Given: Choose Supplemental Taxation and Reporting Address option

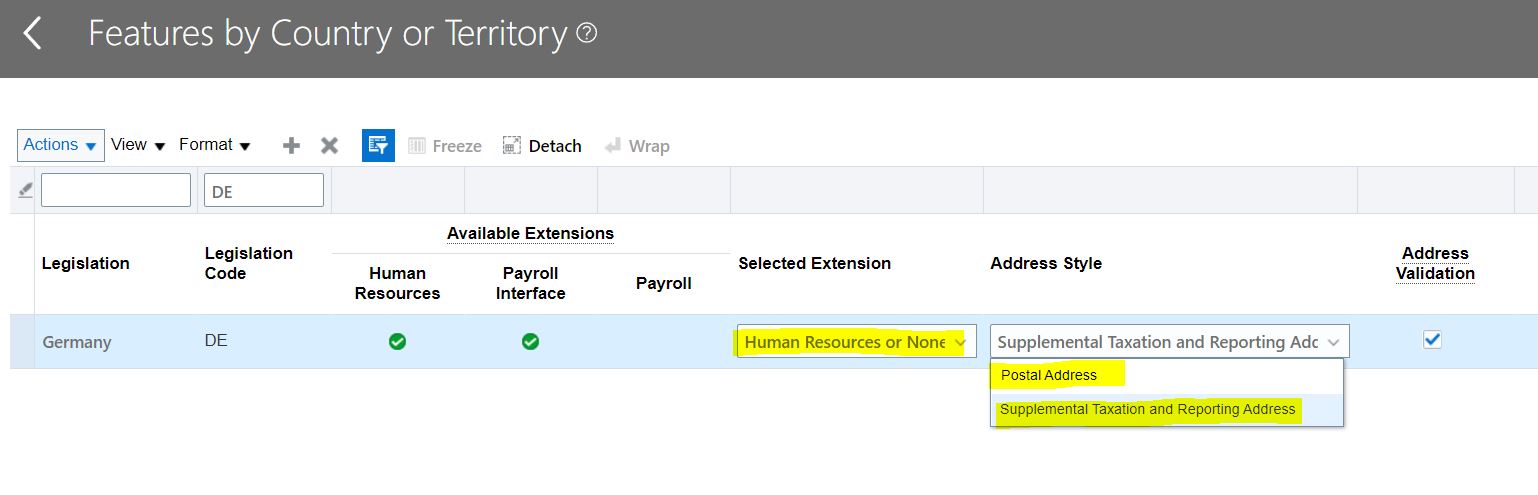Looking at the screenshot, I should pos(1167,410).
